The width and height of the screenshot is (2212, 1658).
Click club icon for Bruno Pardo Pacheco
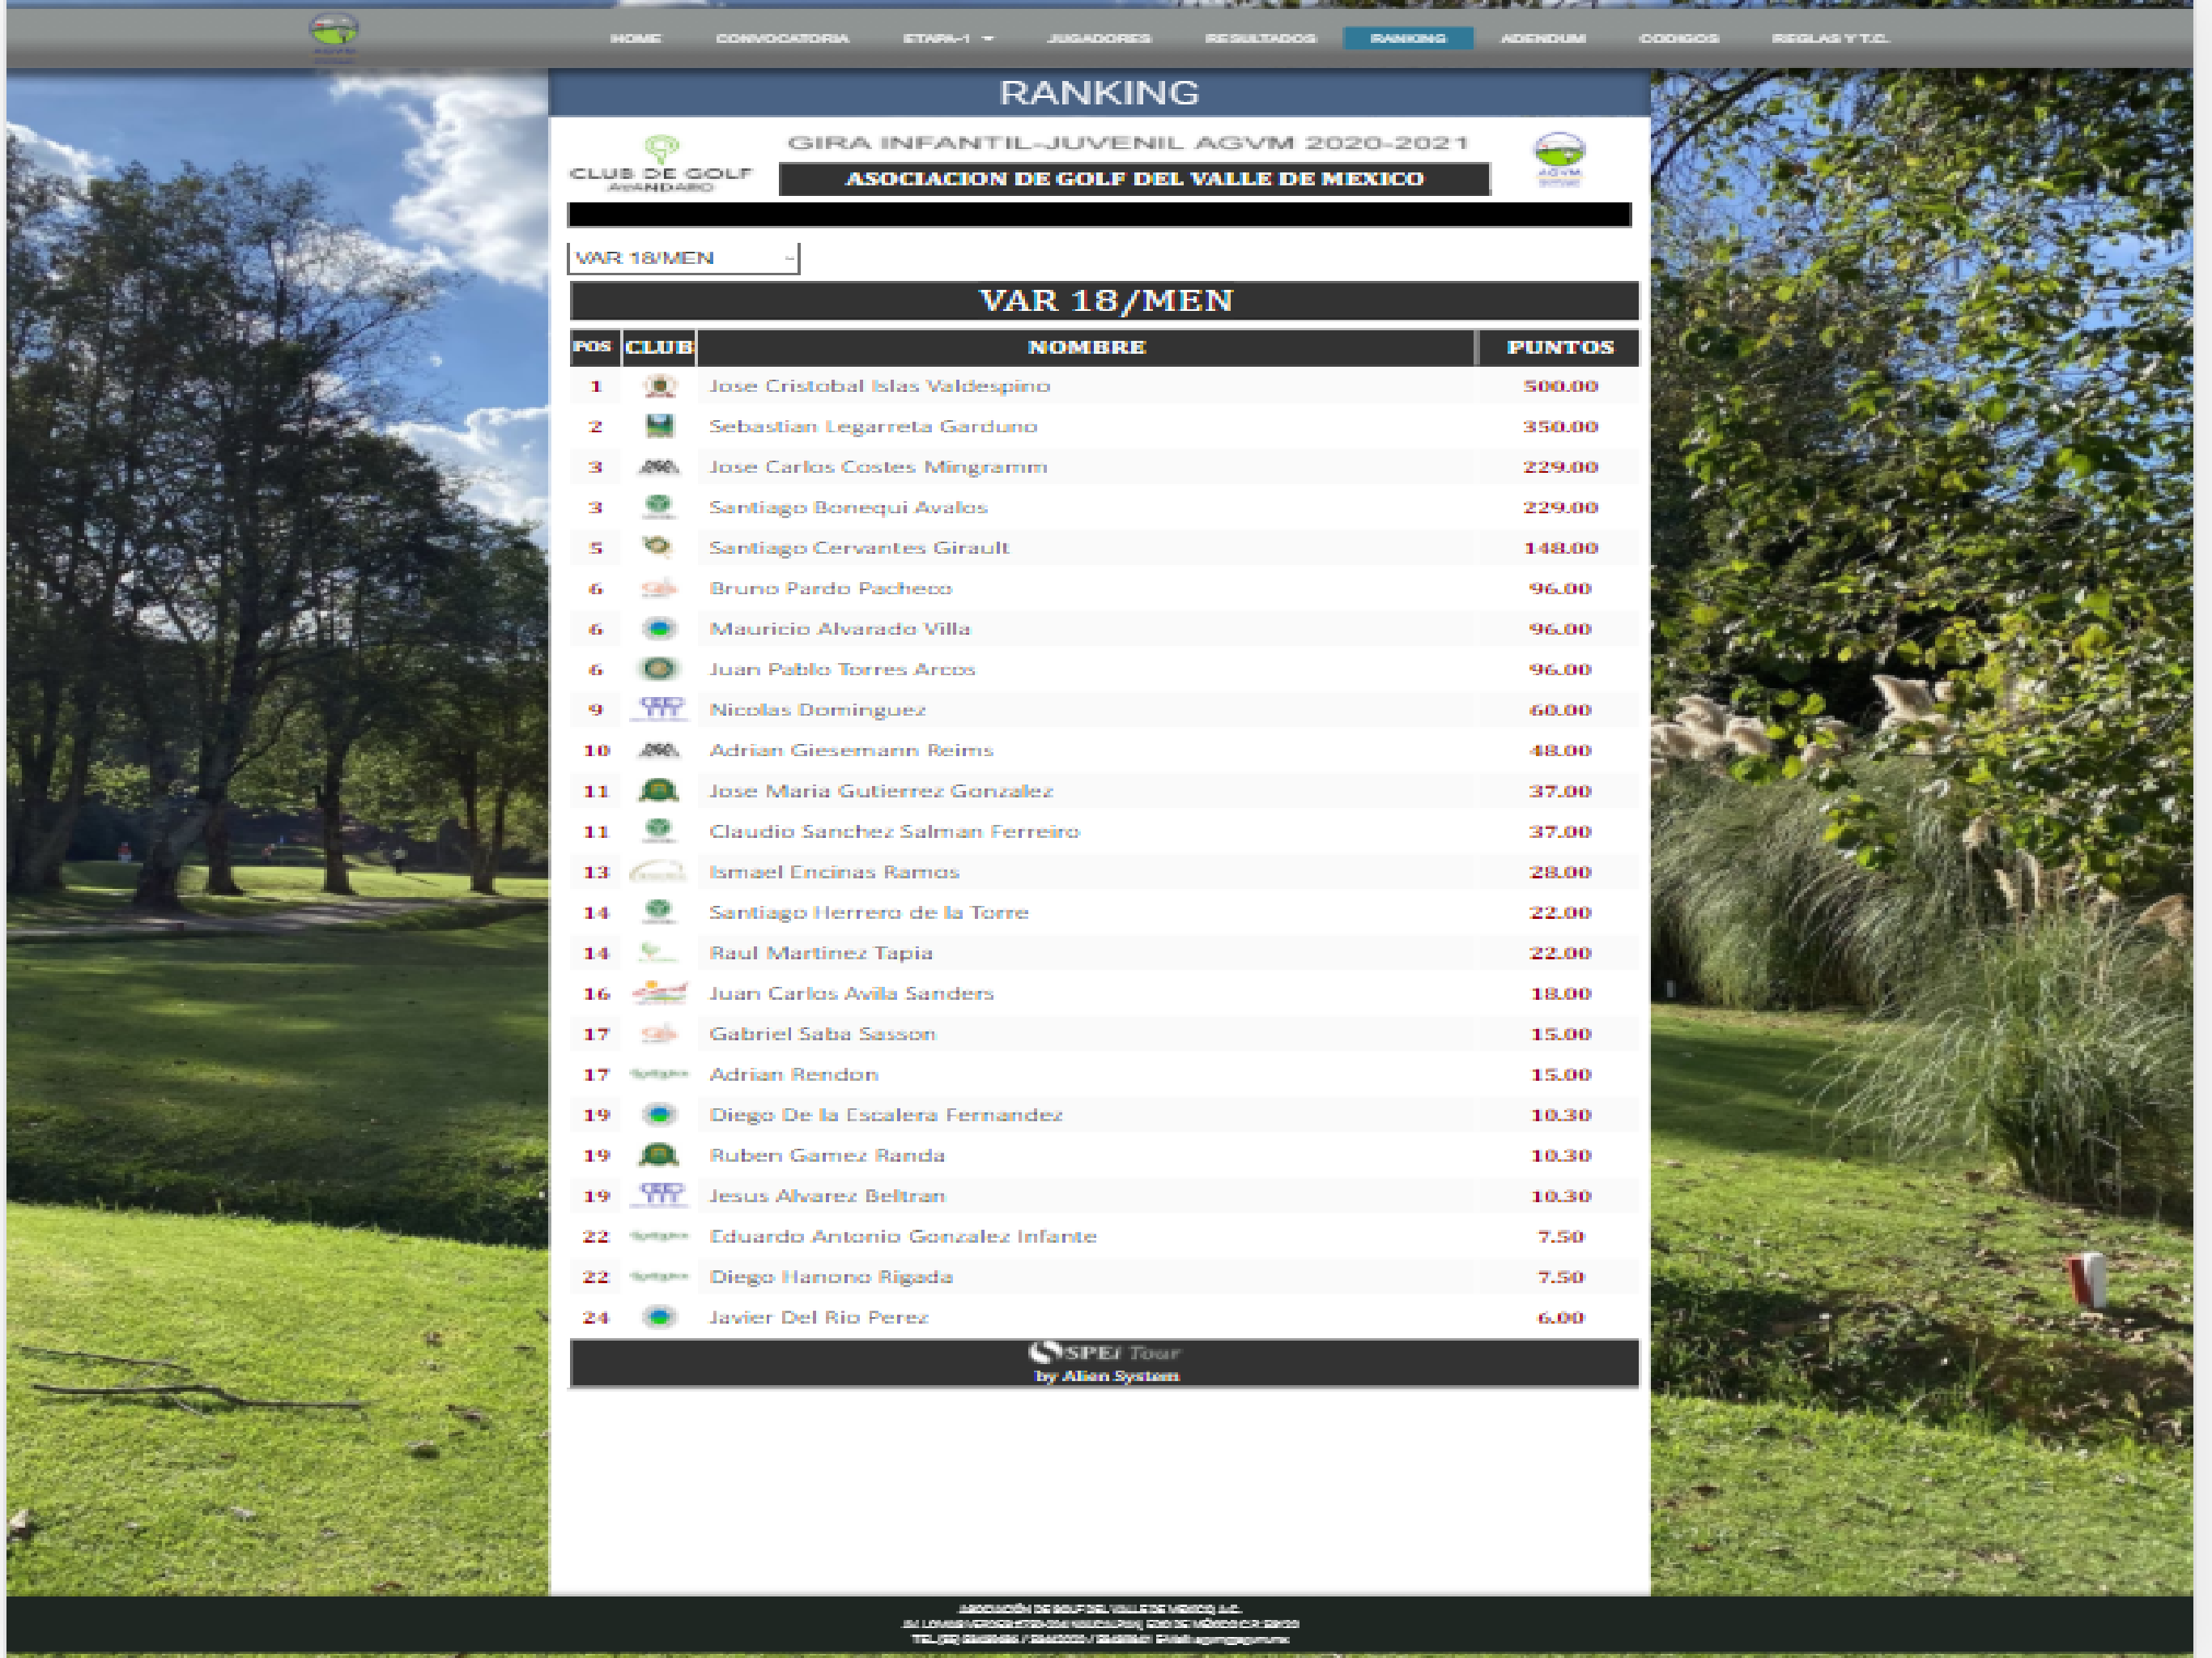coord(658,588)
